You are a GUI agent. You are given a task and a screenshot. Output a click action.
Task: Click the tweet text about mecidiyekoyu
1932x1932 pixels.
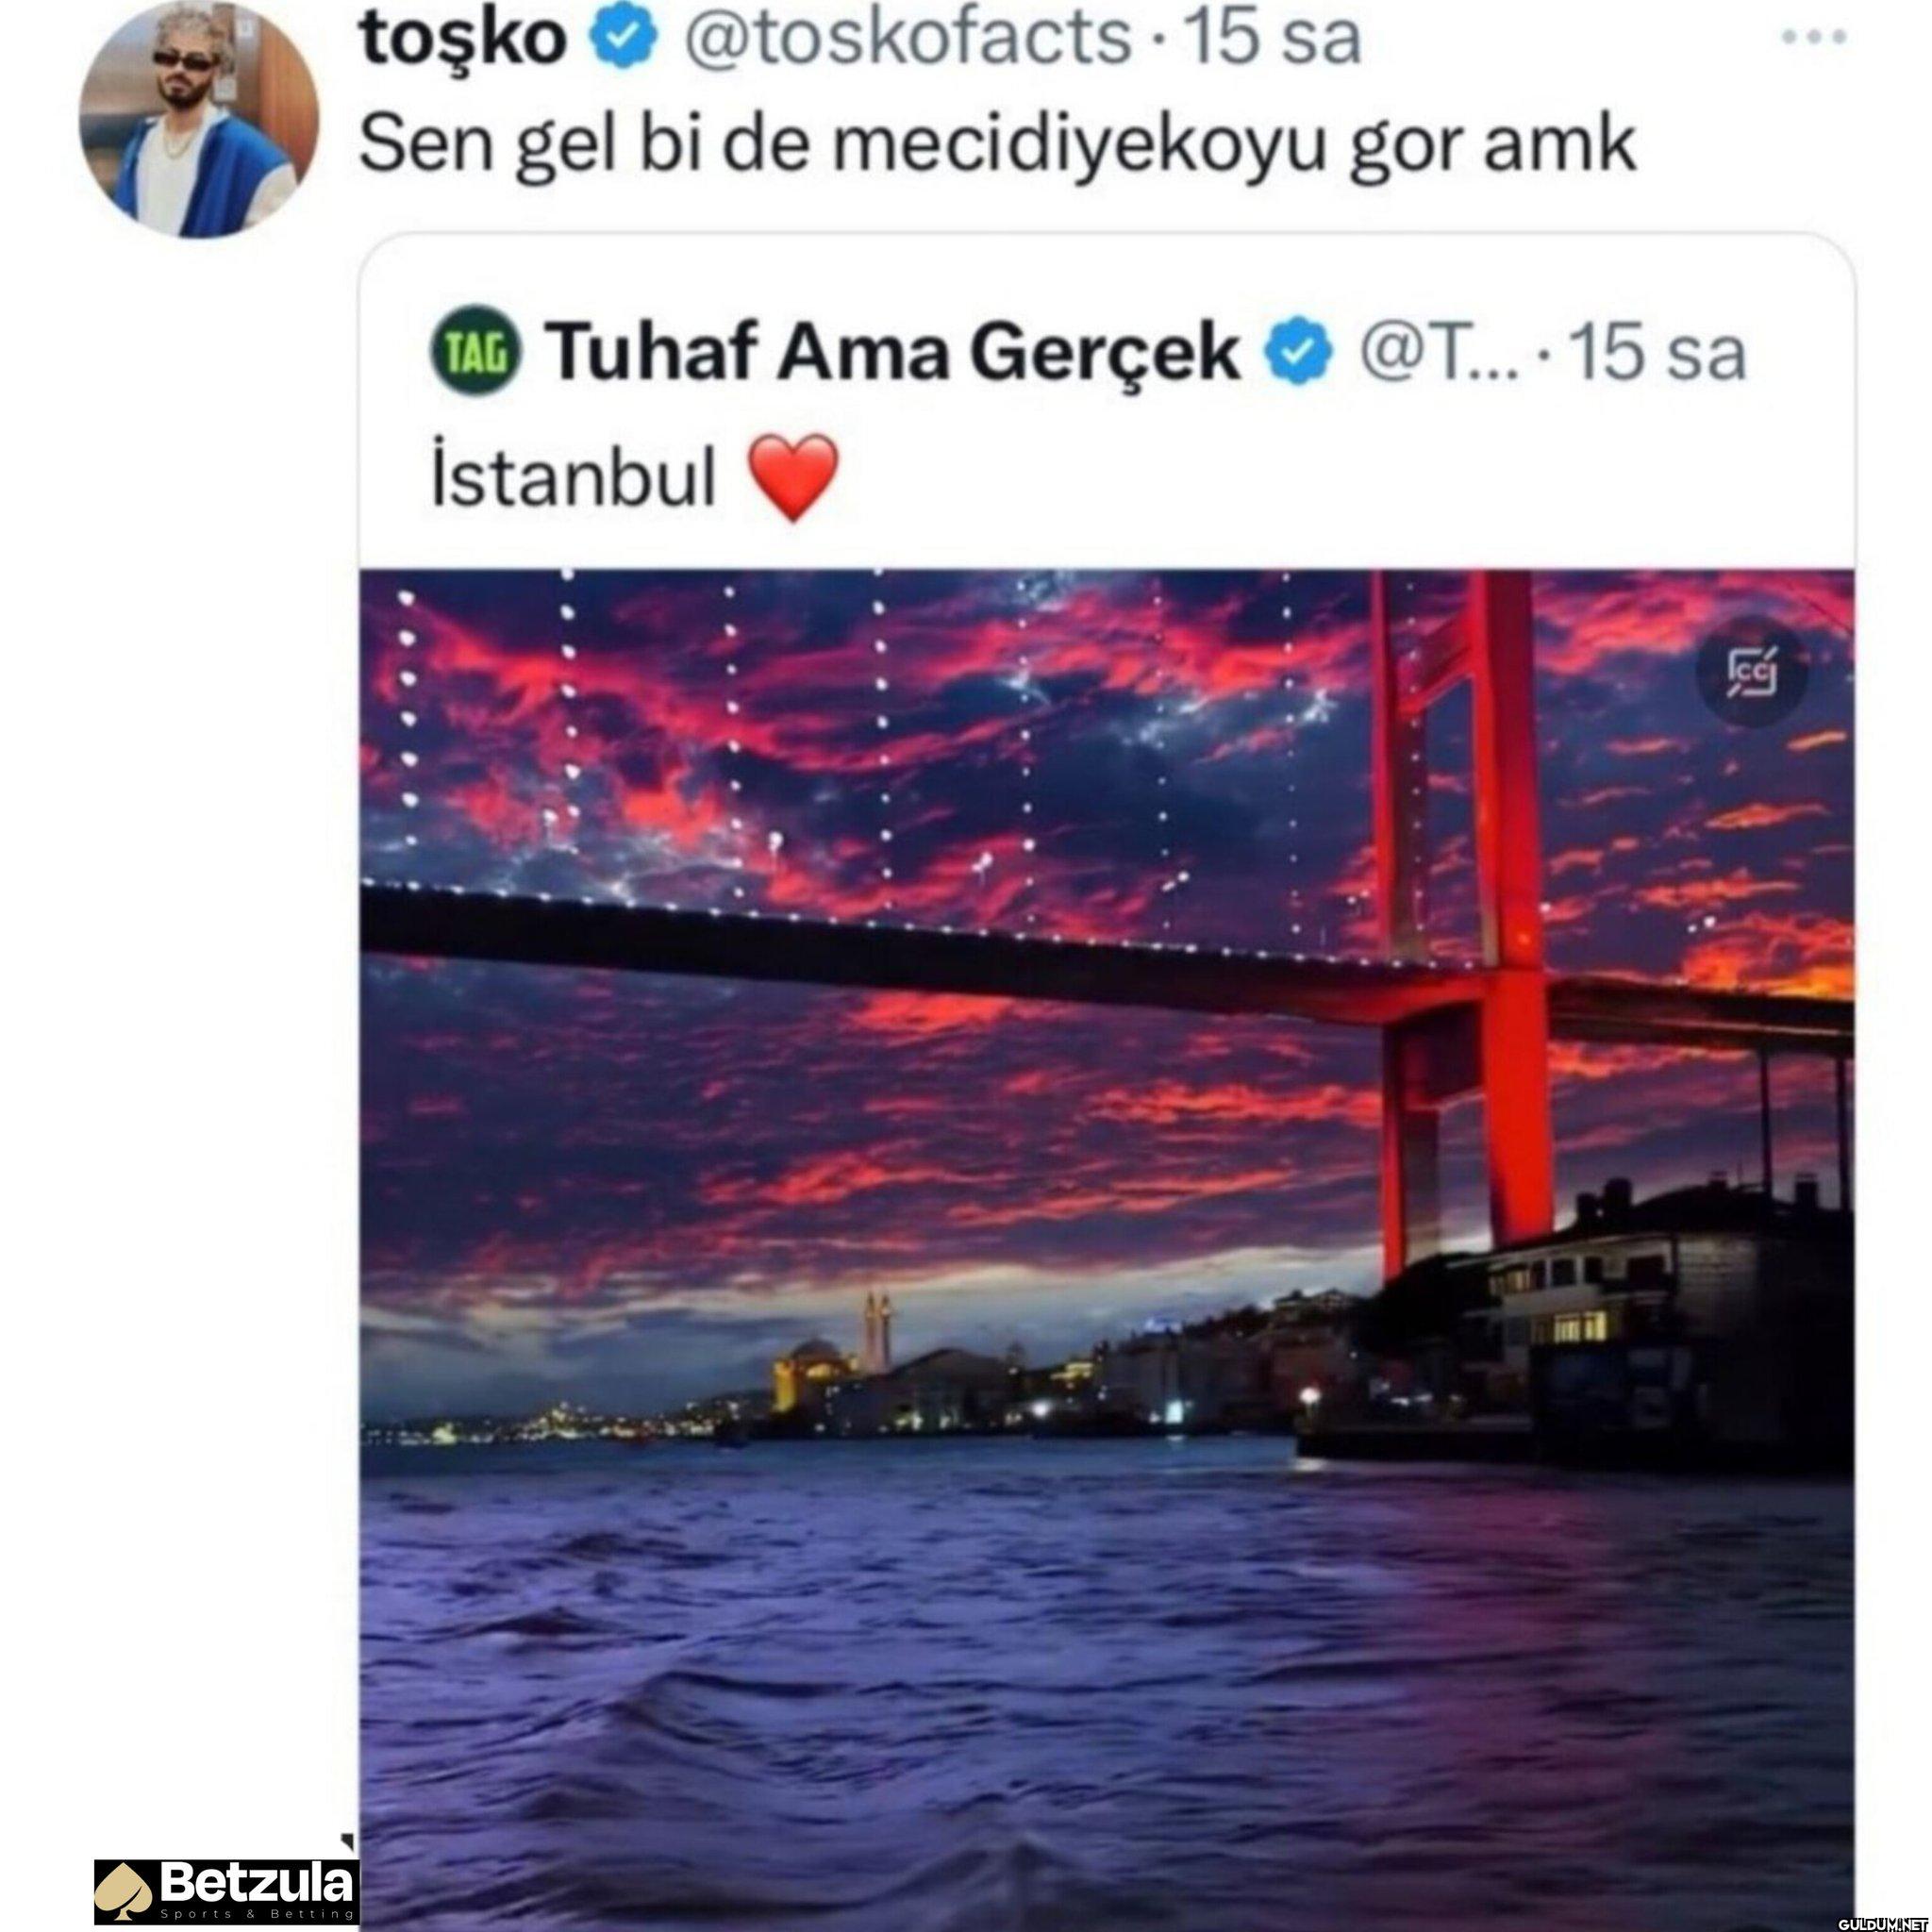(x=997, y=147)
